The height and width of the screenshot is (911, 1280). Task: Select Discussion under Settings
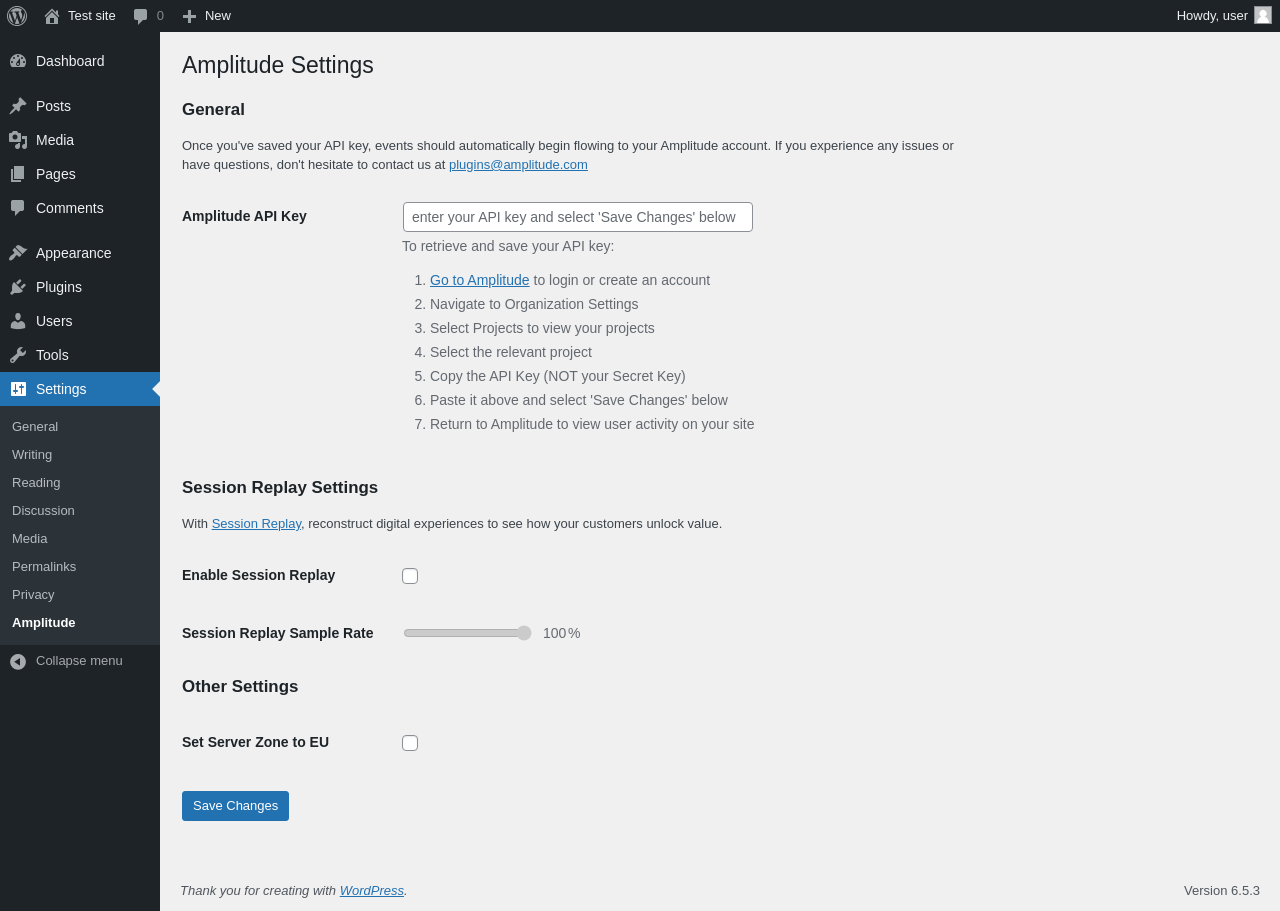43,511
